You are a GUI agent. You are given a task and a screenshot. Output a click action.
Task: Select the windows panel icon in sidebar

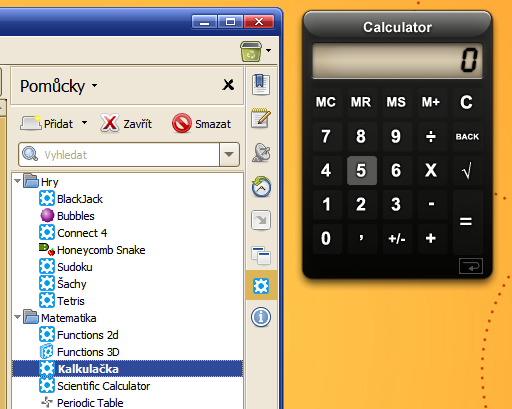261,255
